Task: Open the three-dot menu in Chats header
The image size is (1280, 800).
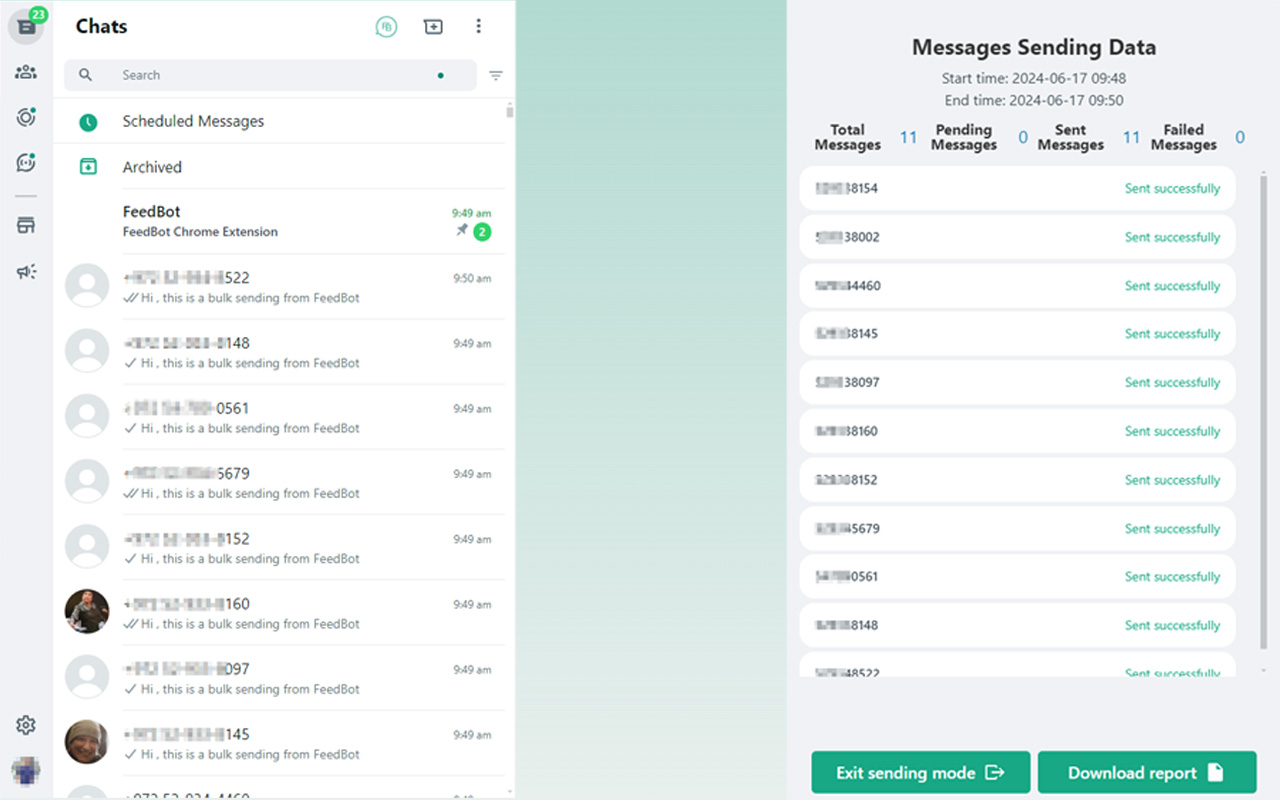Action: click(x=478, y=27)
